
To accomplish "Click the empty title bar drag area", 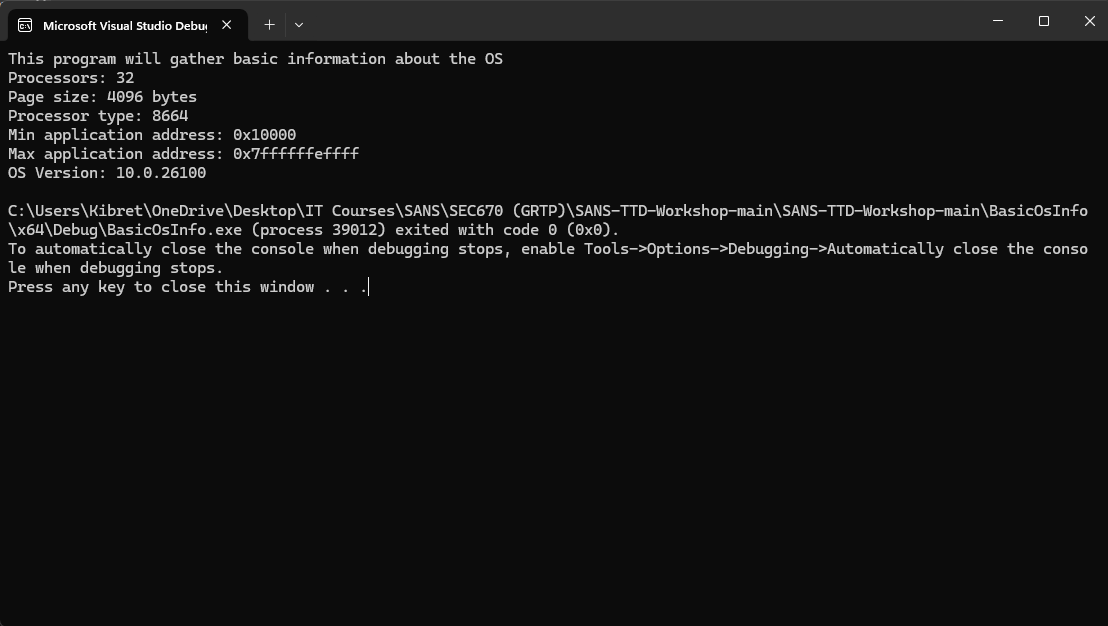I will coord(640,21).
